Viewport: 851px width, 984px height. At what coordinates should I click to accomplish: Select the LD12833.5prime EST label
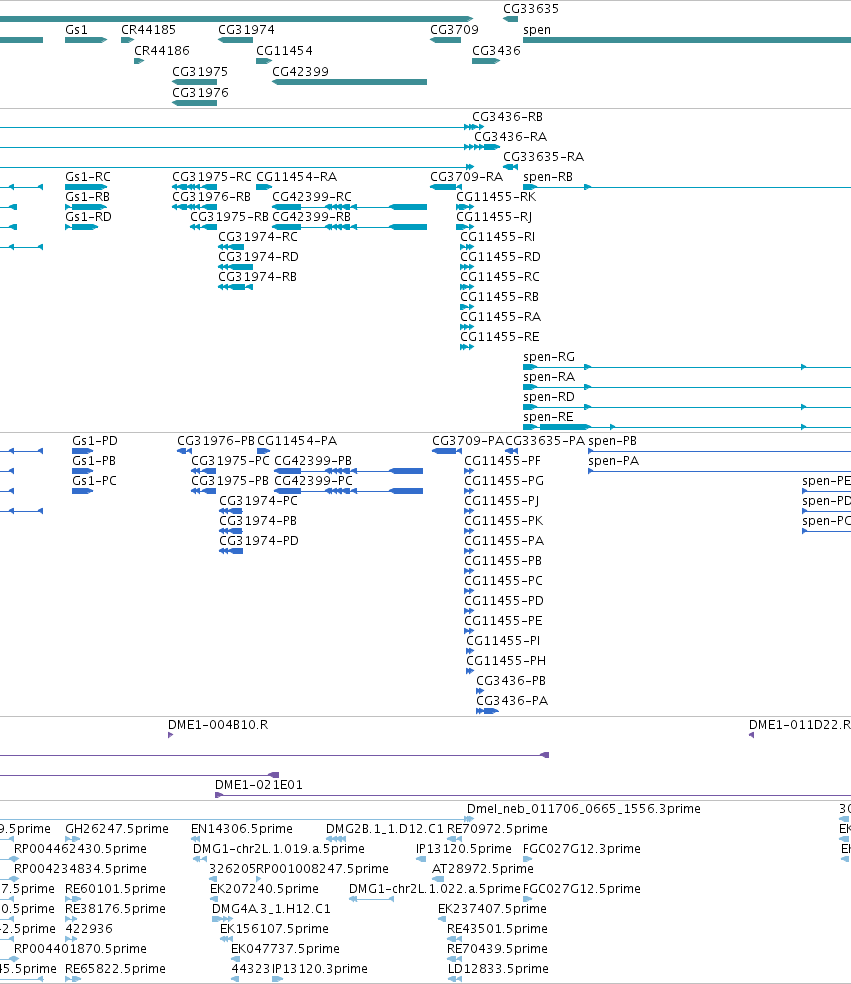[x=498, y=969]
